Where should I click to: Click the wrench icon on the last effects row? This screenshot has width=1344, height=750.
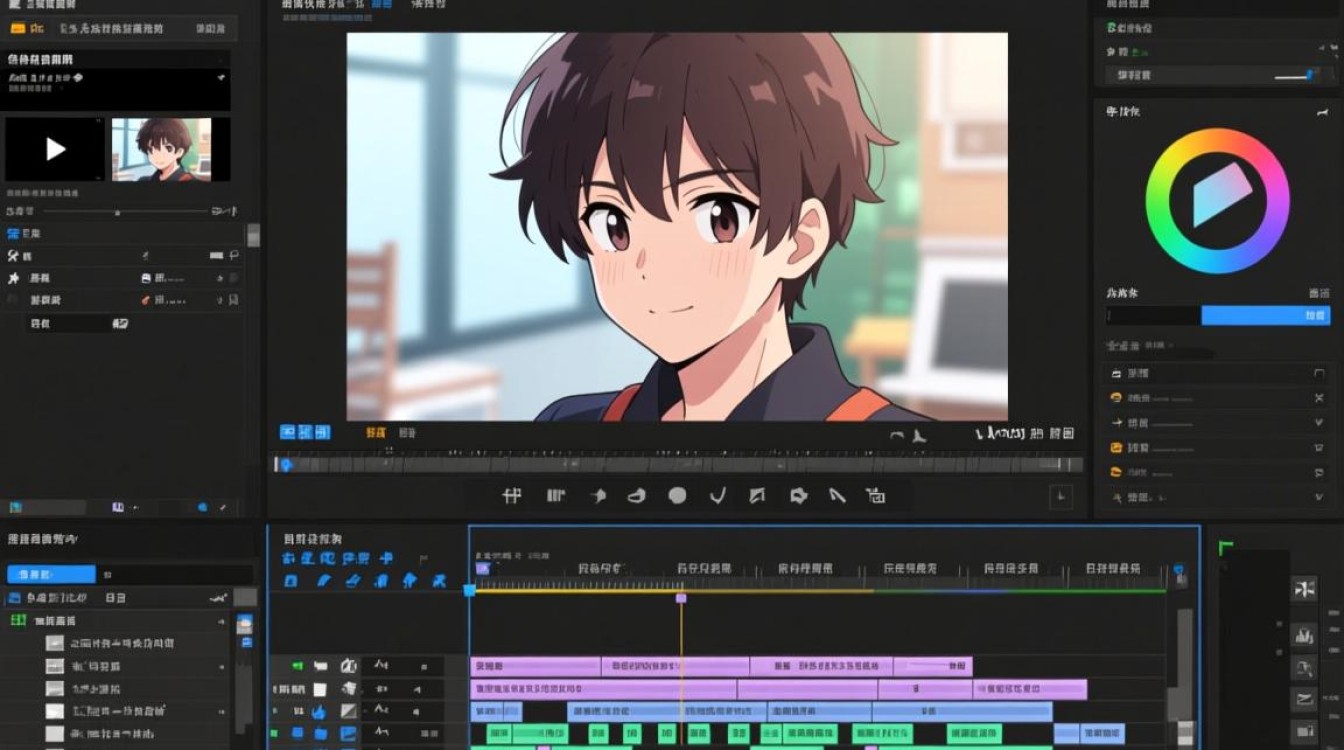click(x=1116, y=497)
